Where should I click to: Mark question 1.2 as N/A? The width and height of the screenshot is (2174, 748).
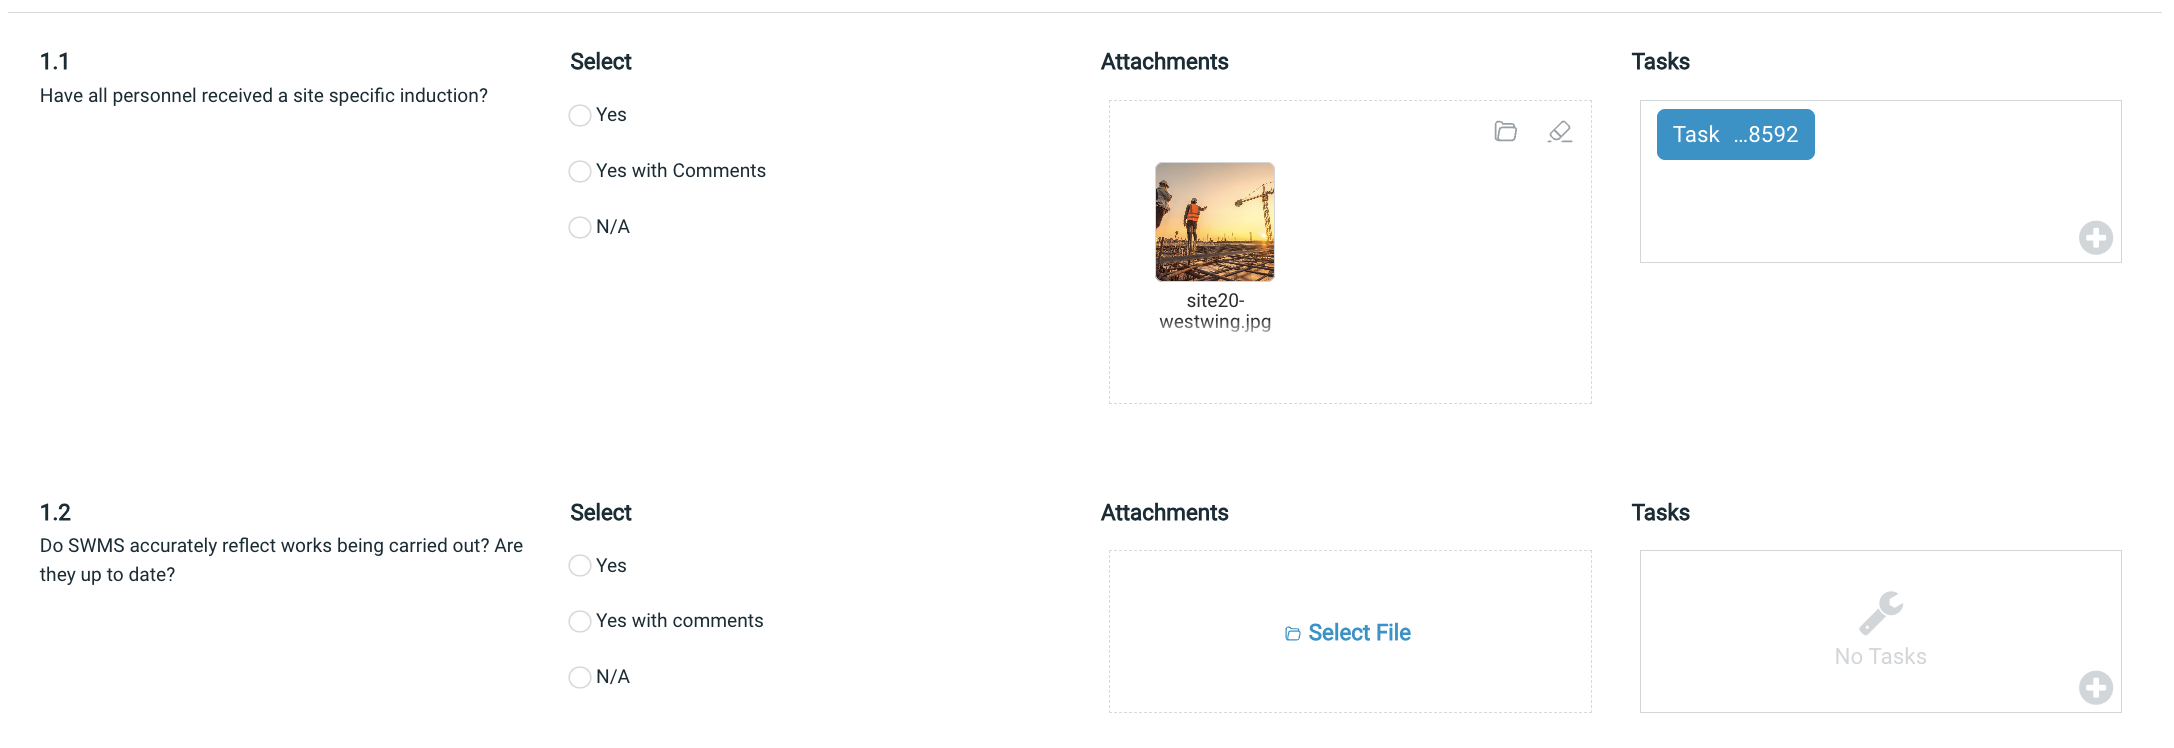click(x=579, y=677)
